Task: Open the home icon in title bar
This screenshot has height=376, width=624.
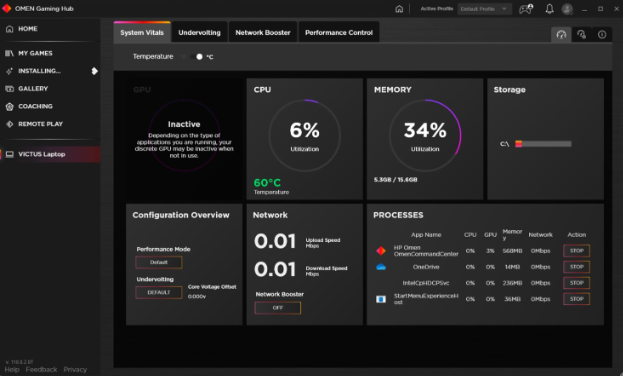Action: [x=399, y=9]
